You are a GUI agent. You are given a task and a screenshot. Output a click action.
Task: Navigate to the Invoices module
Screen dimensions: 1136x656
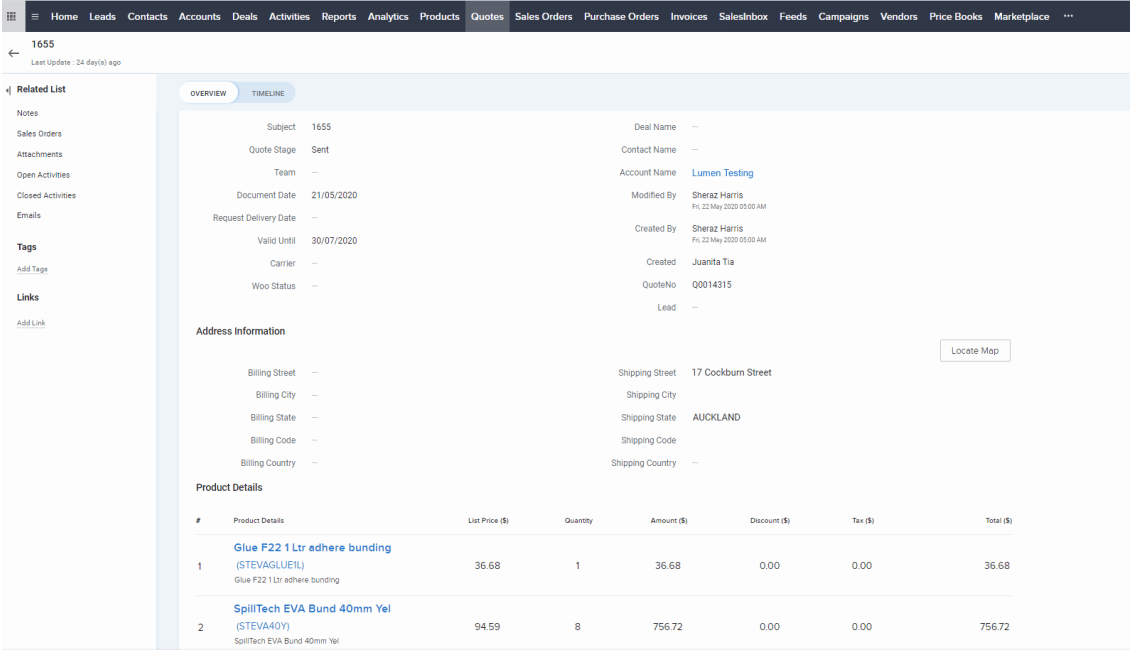coord(688,16)
